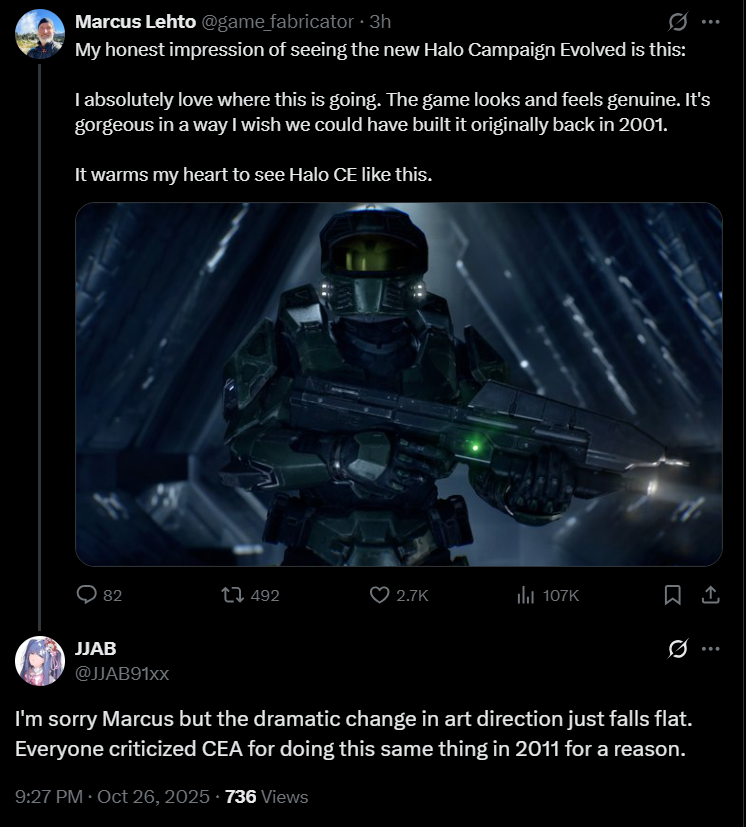Click the Grok icon on Marcus Lehto's post

(677, 22)
